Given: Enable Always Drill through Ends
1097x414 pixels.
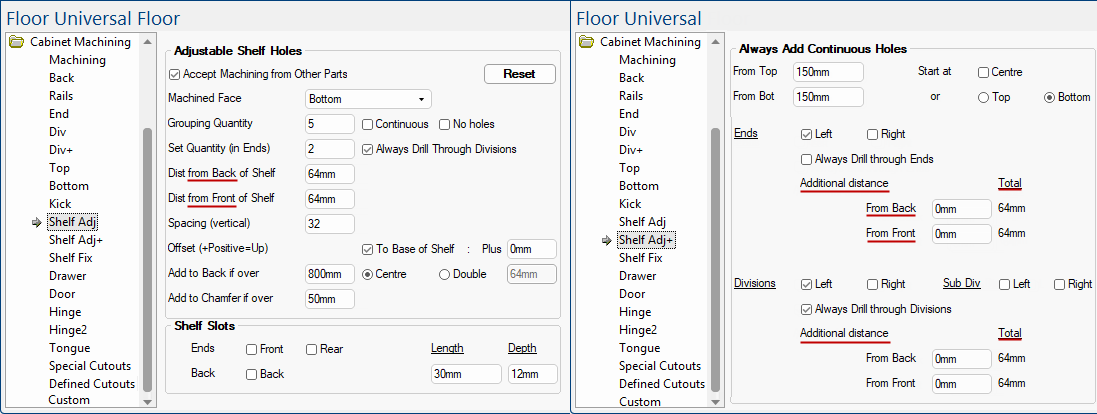Looking at the screenshot, I should tap(807, 159).
